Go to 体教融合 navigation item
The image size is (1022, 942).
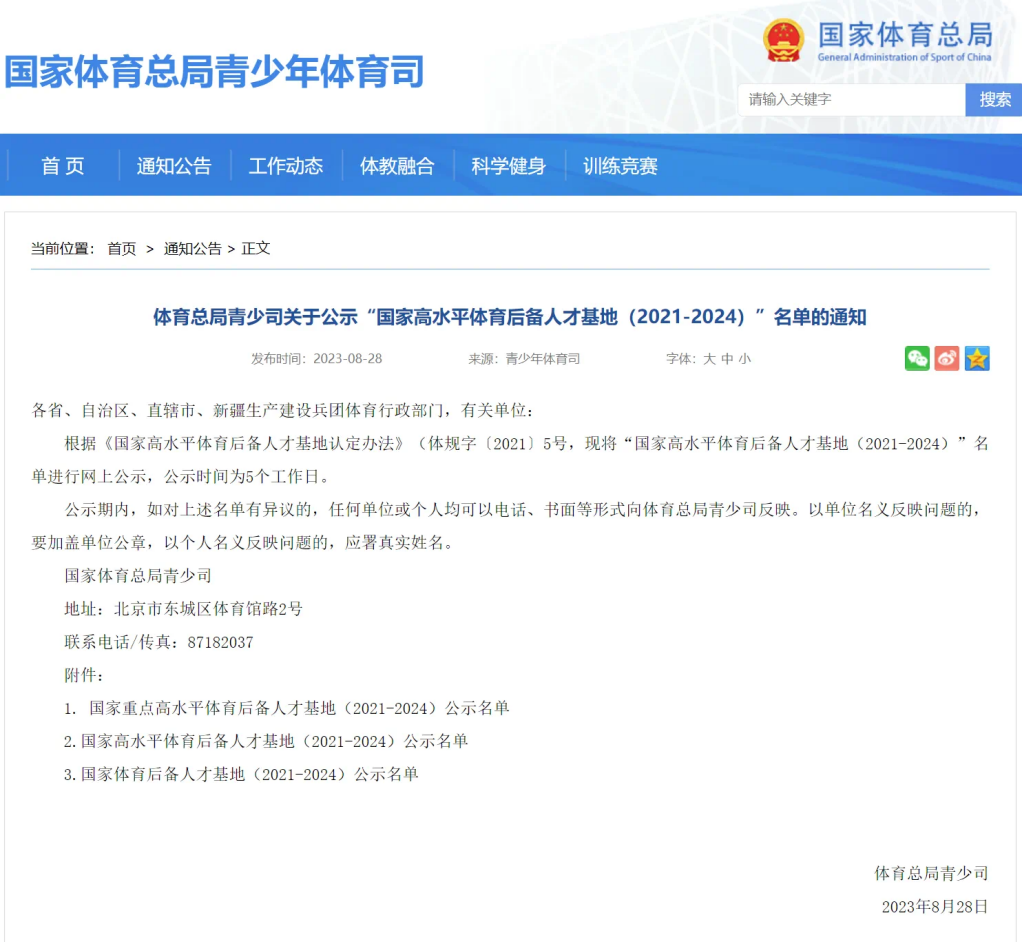[397, 166]
